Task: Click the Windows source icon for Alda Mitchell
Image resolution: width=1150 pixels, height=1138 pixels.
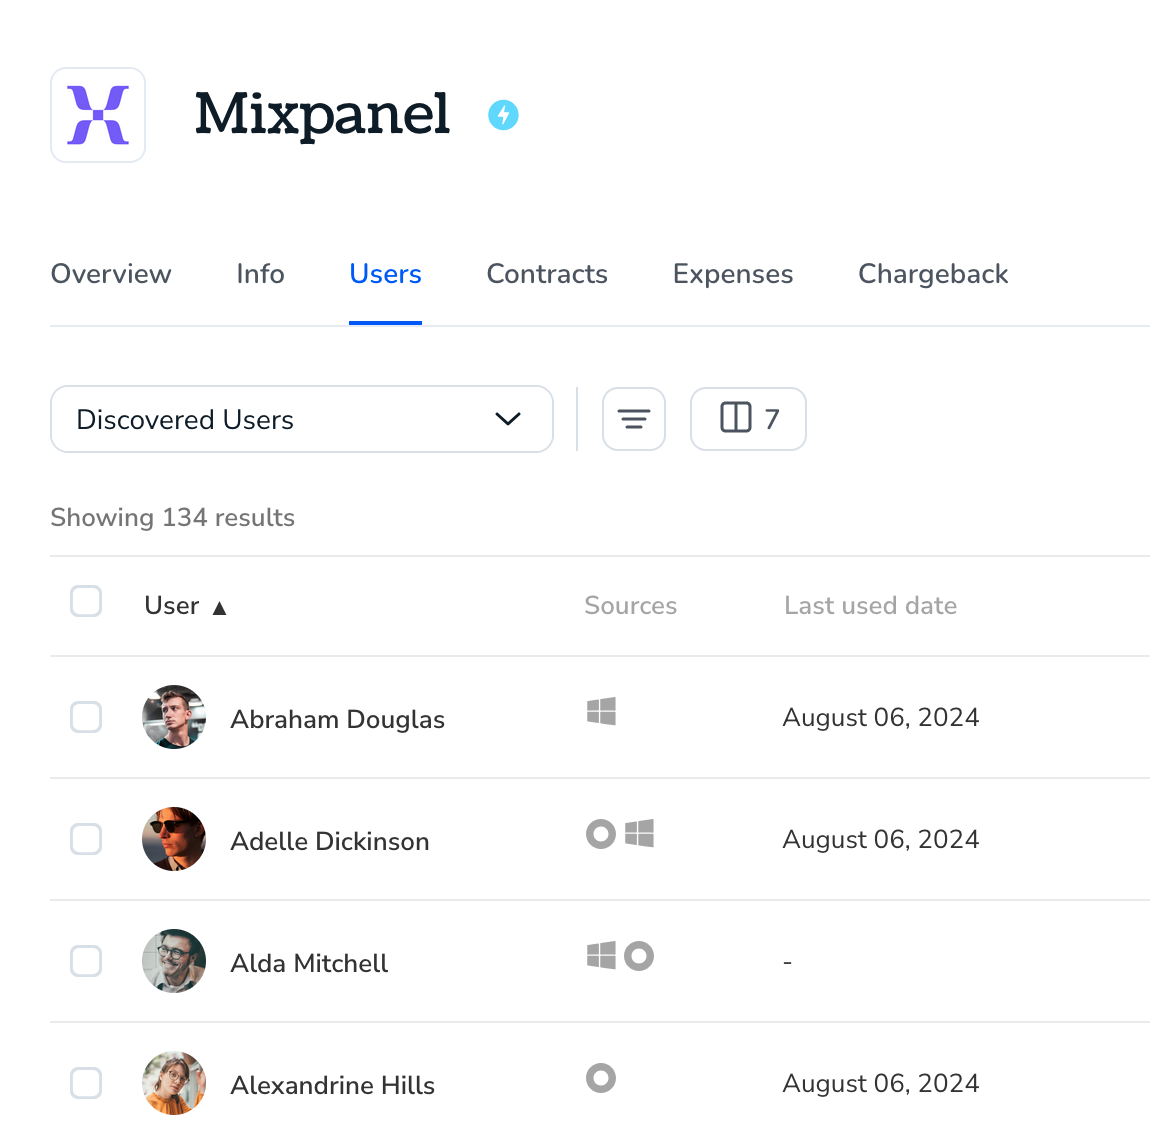Action: click(x=601, y=955)
